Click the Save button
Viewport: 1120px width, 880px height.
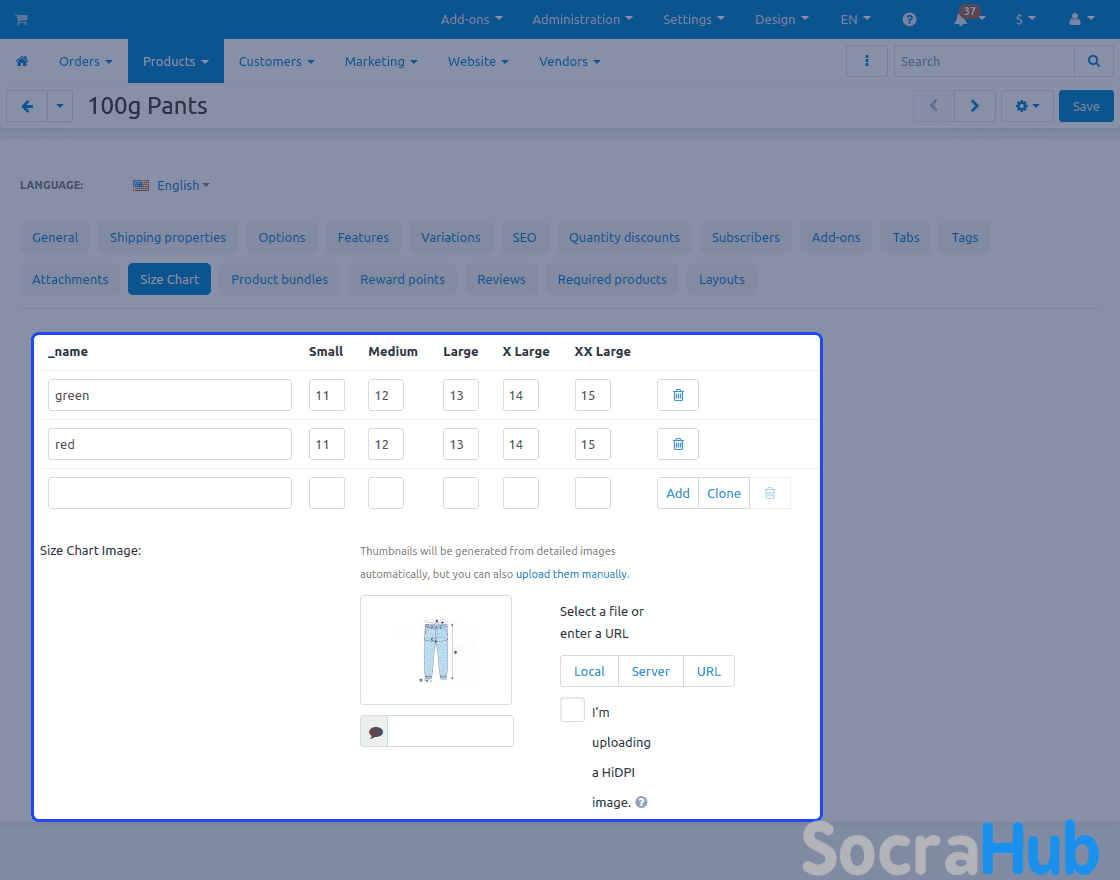(1085, 106)
